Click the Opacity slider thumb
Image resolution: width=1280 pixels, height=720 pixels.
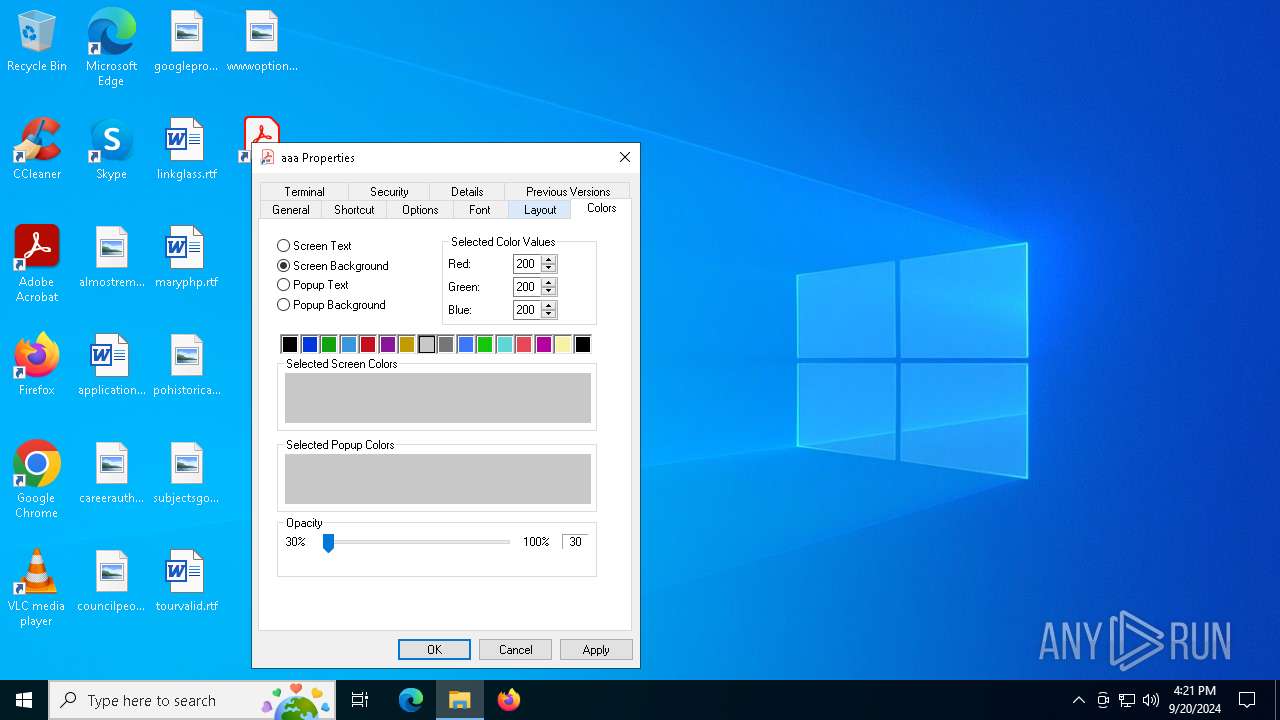(328, 542)
